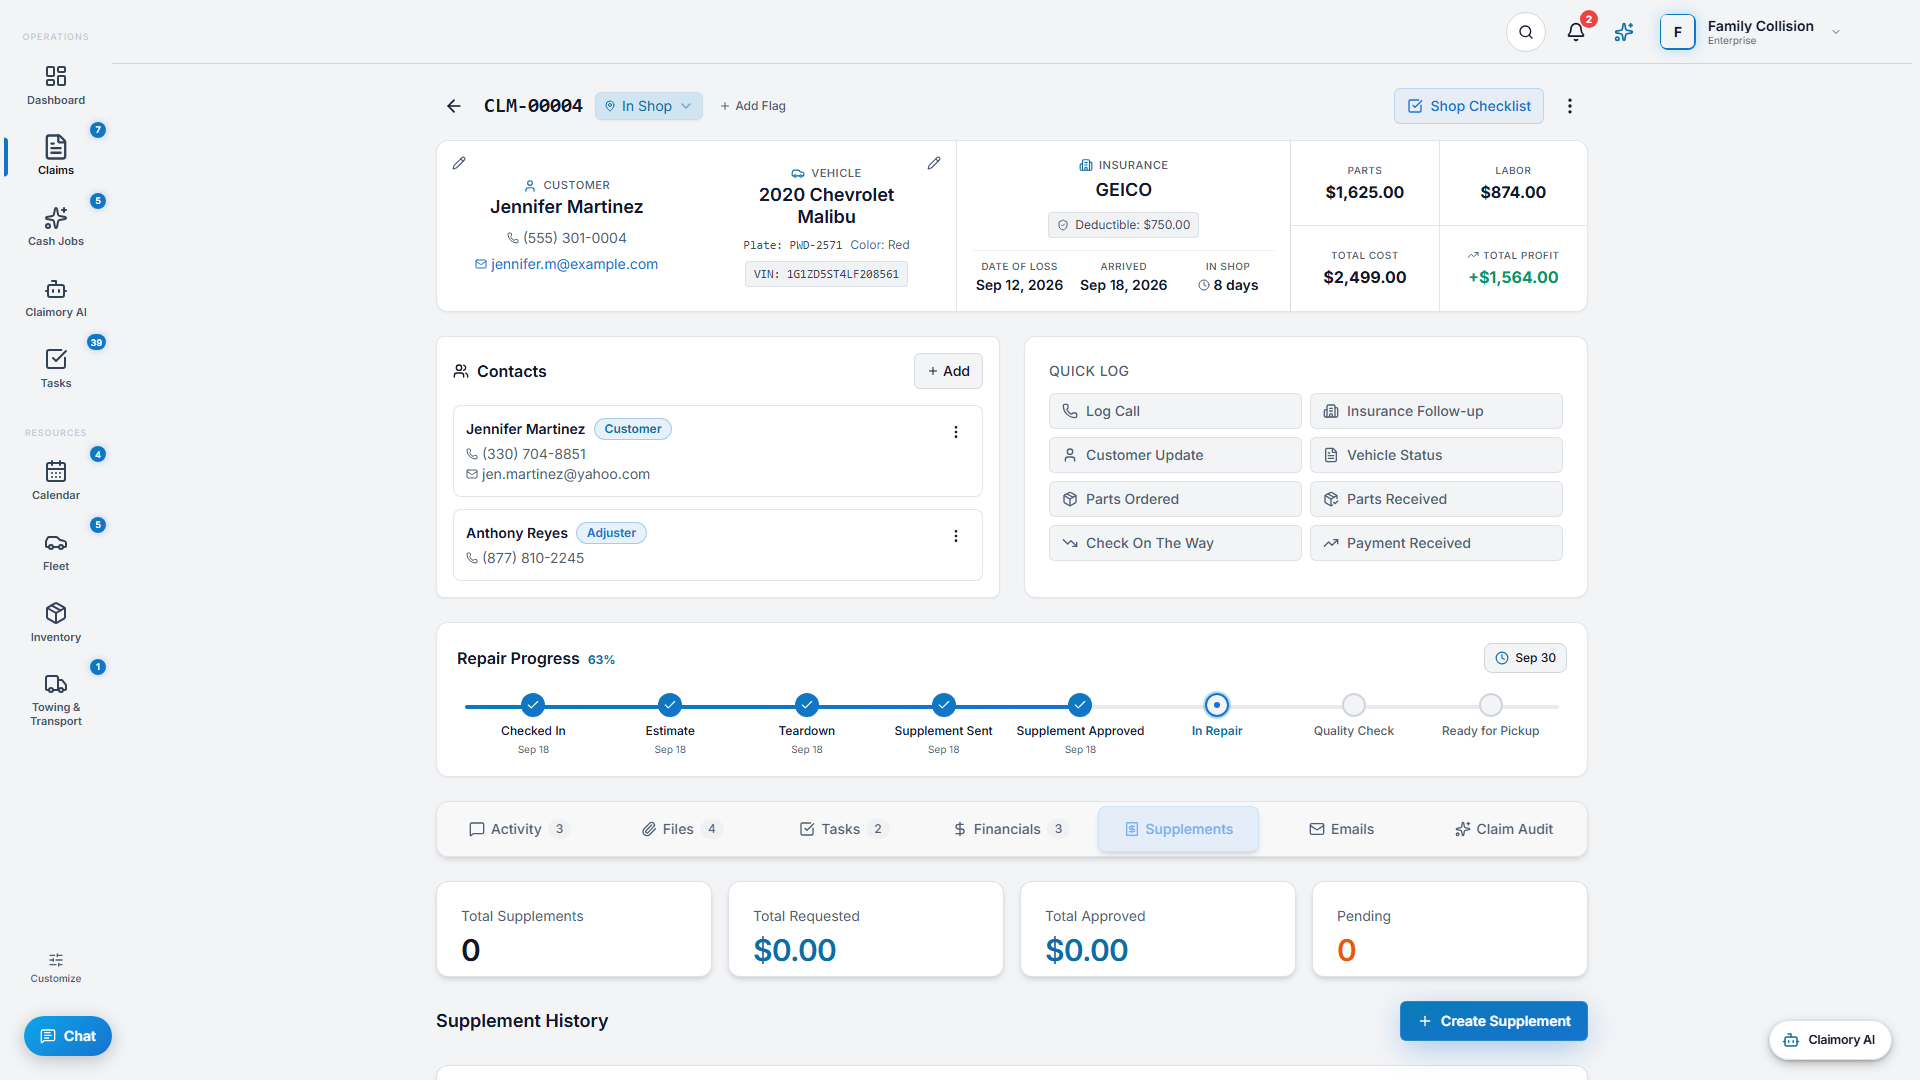Select Ready for Pickup step

(x=1491, y=705)
